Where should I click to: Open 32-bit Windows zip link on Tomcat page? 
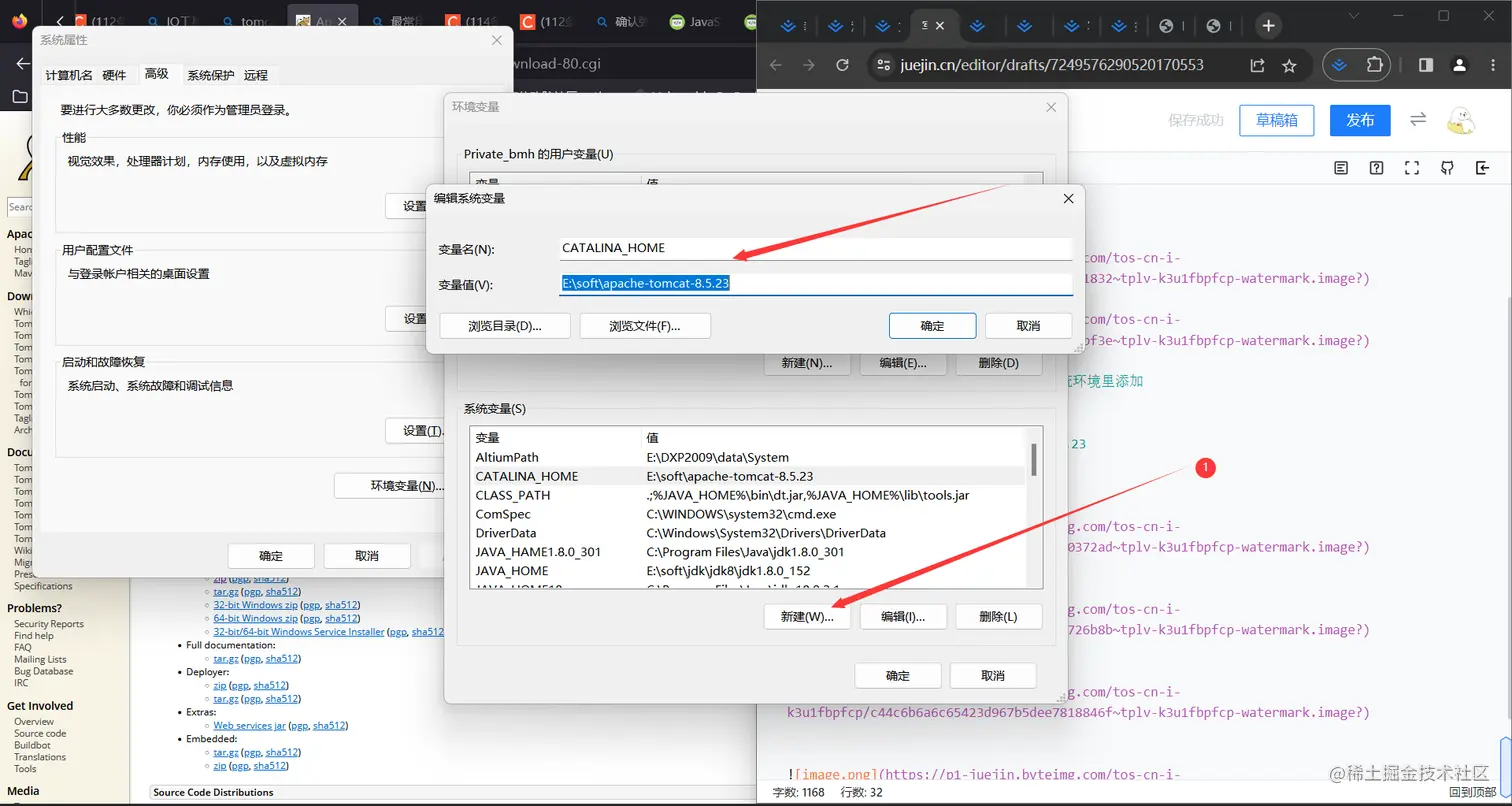point(255,605)
